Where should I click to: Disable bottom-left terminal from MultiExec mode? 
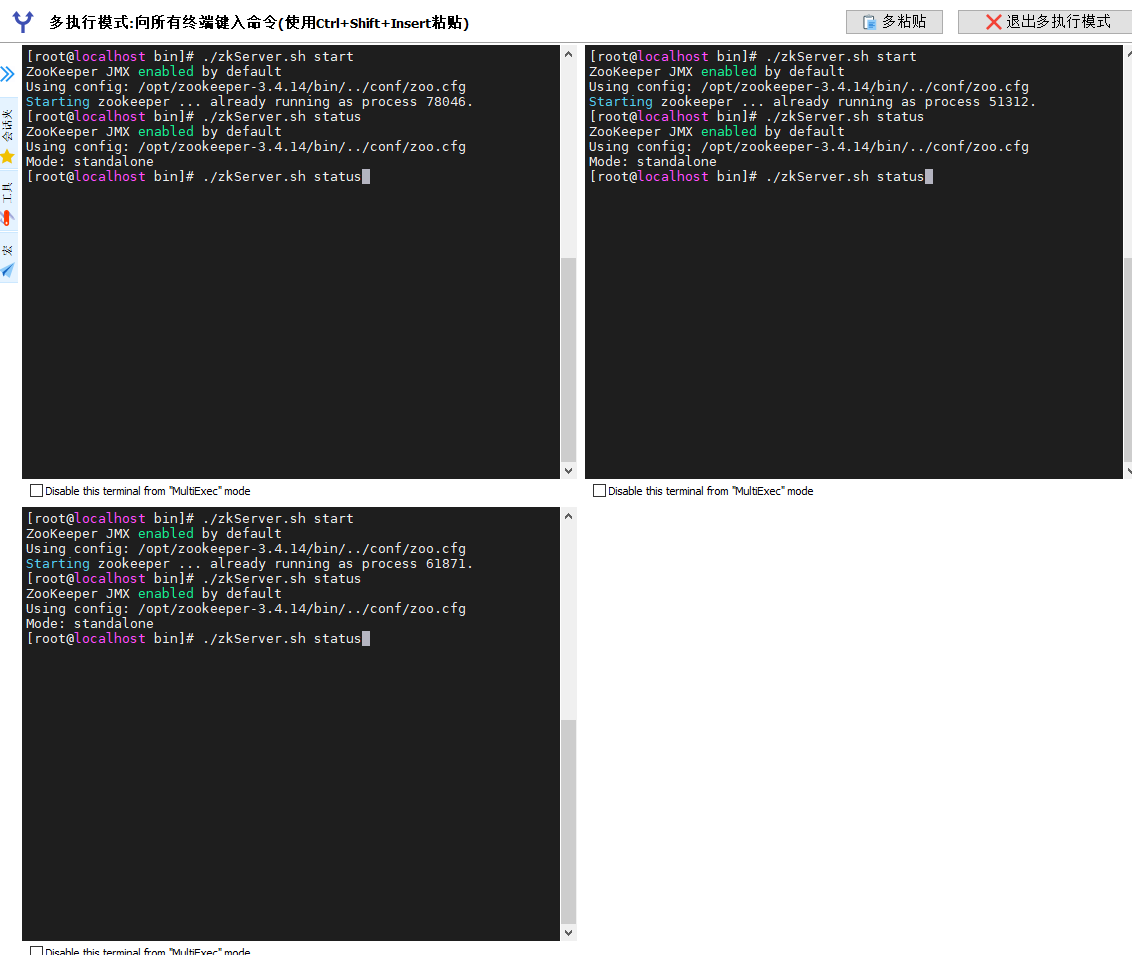pos(36,951)
